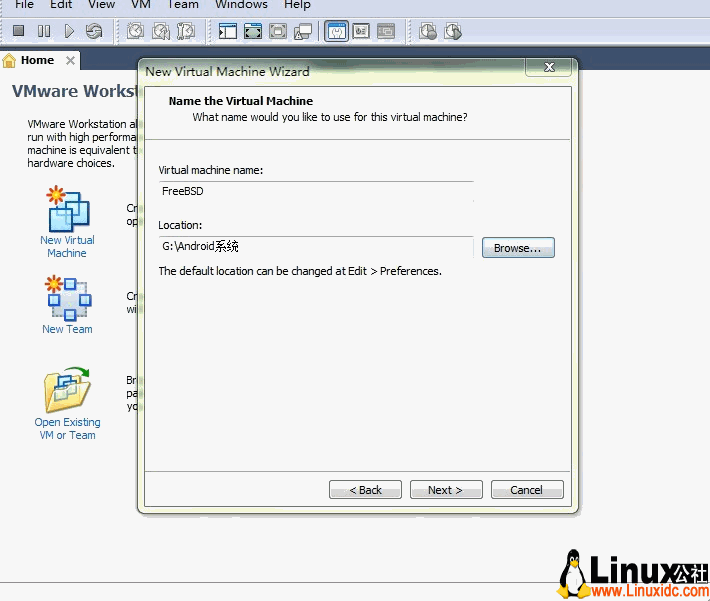The width and height of the screenshot is (710, 601).
Task: Click the Take Snapshot toolbar icon
Action: click(135, 31)
